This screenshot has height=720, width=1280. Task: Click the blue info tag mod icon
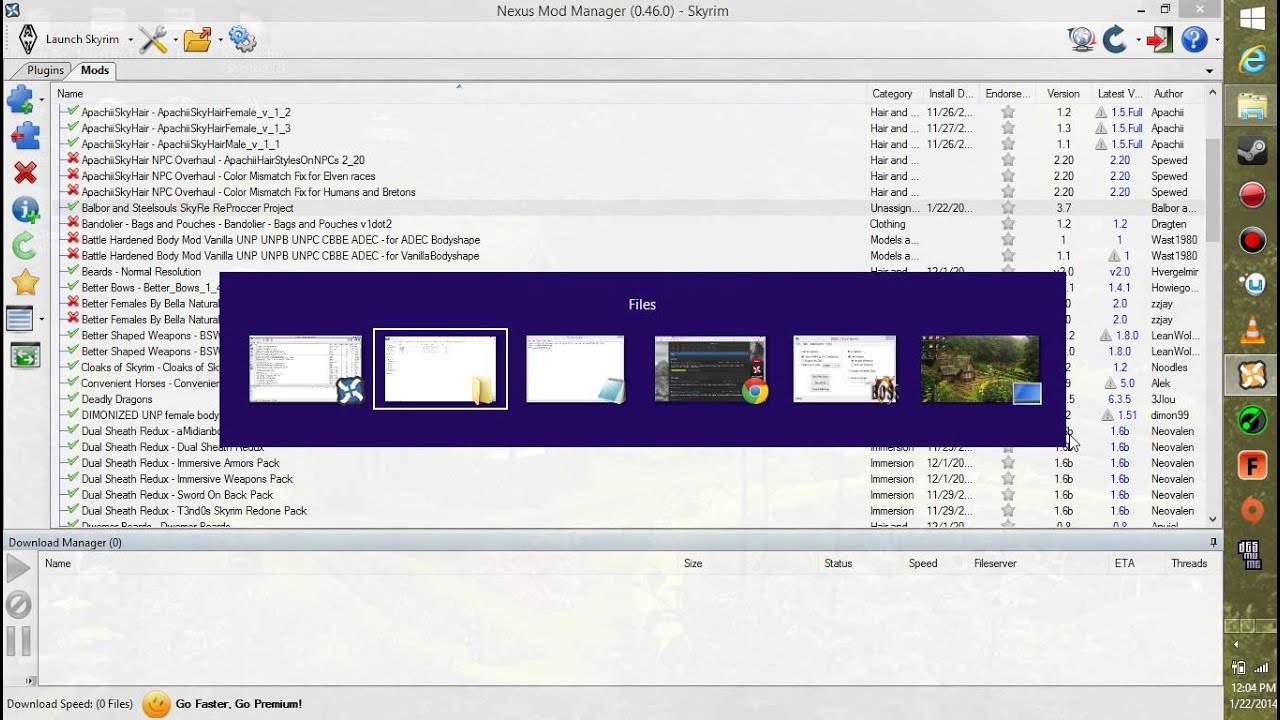[25, 210]
